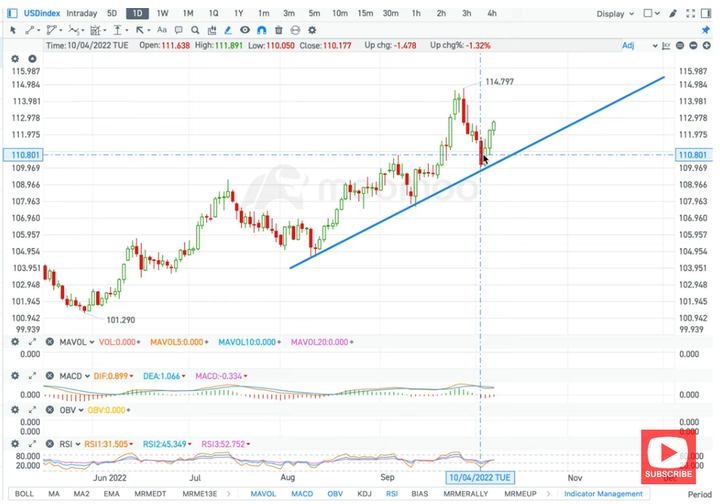Select the price range measure tool
This screenshot has height=504, width=720.
pyautogui.click(x=118, y=30)
